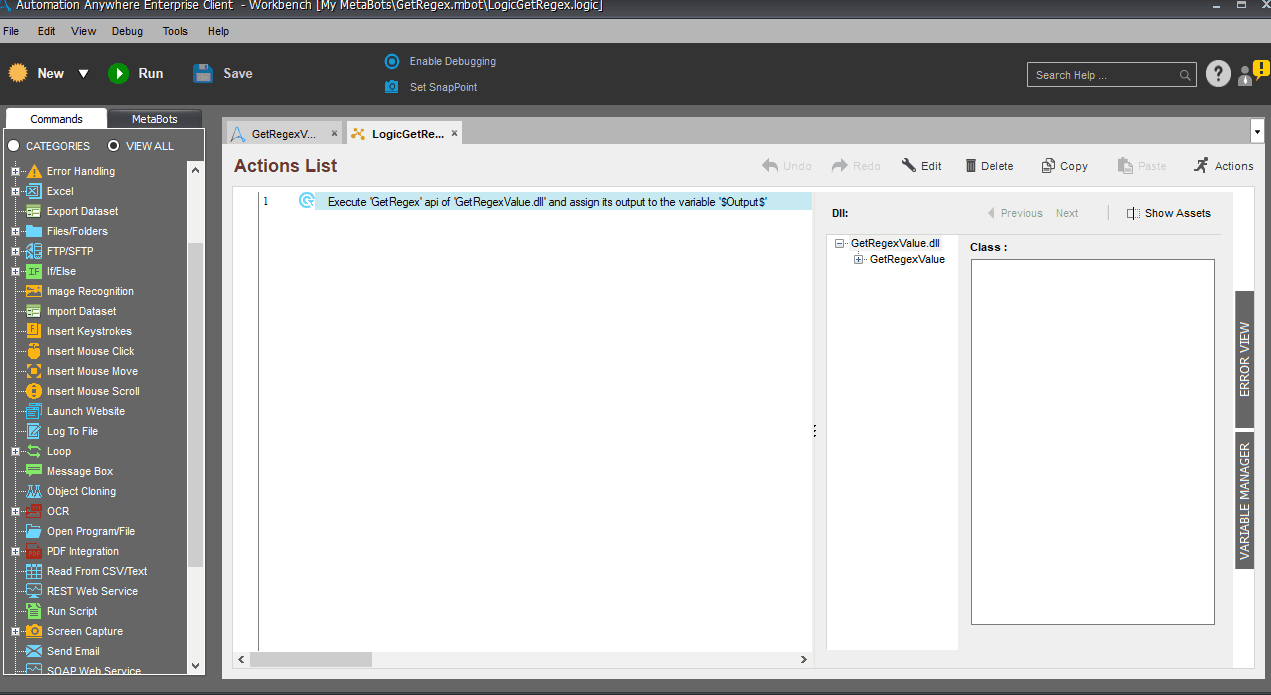Click the Edit wrench button
1271x695 pixels.
[921, 166]
